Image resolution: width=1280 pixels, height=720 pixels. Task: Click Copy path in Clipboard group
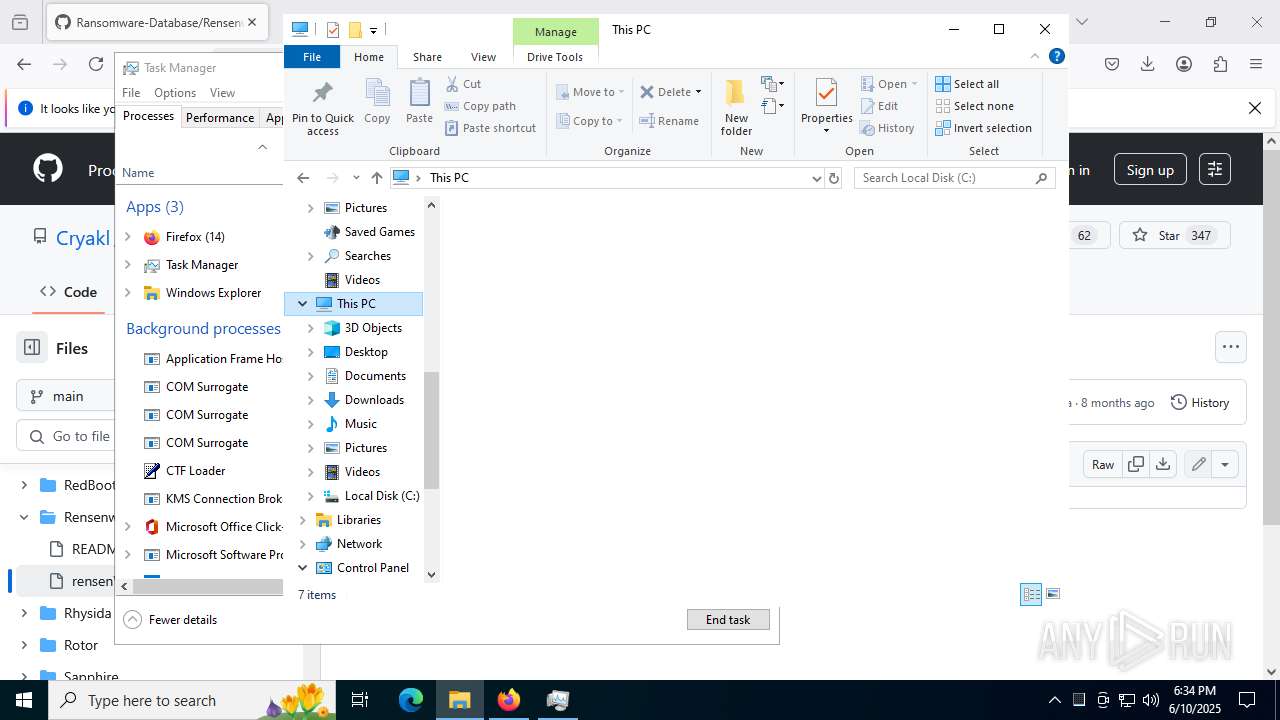[x=480, y=106]
